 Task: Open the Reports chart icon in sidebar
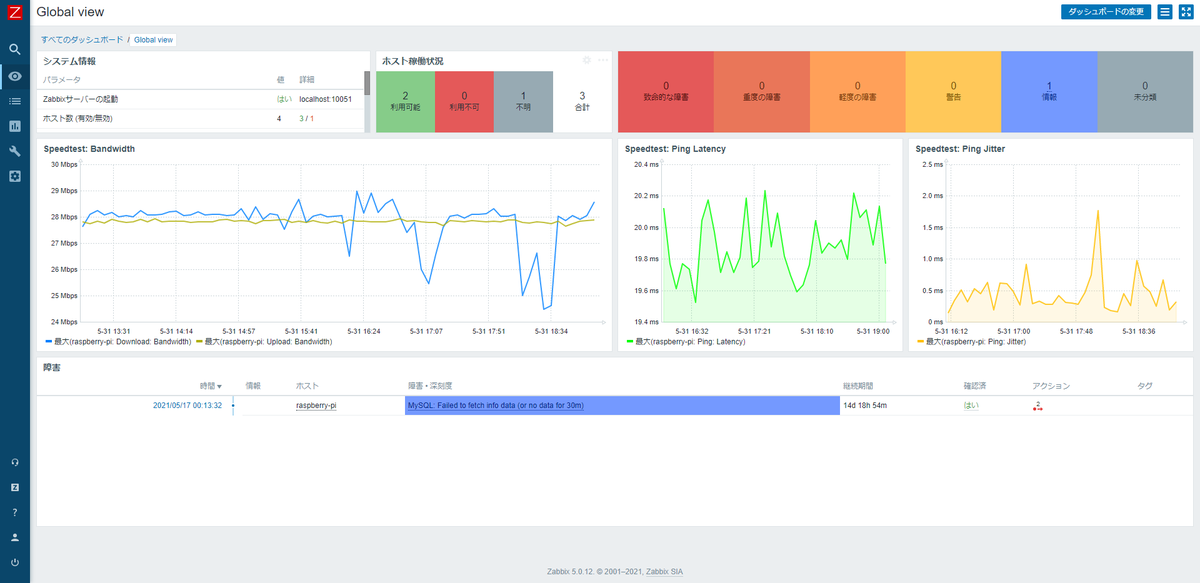(14, 126)
